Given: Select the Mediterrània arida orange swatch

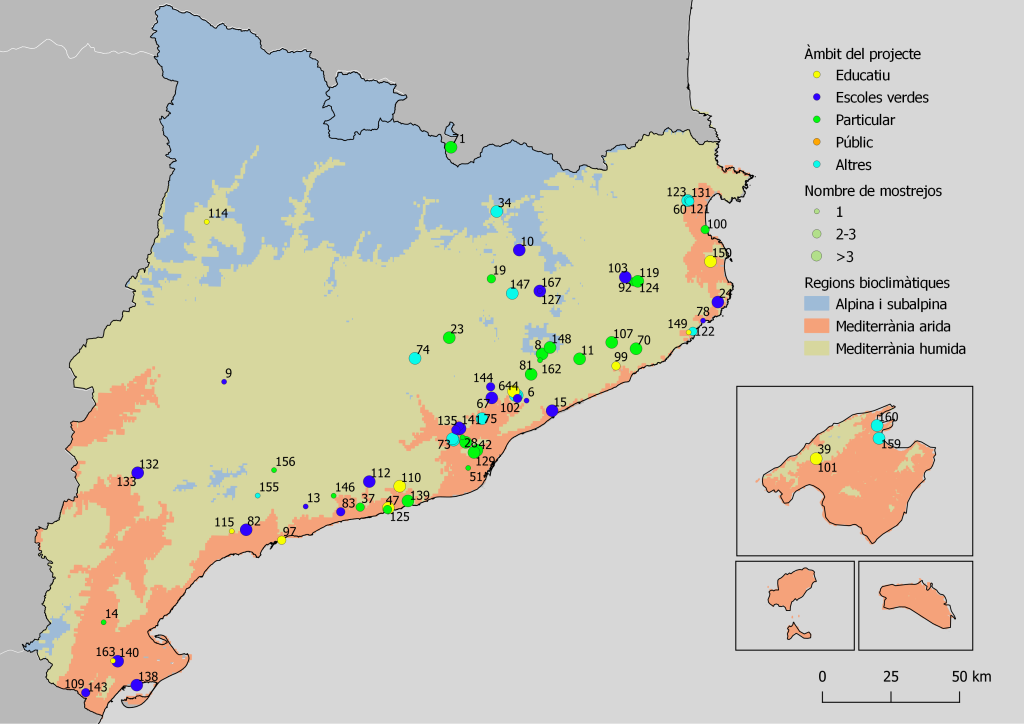Looking at the screenshot, I should tap(817, 326).
